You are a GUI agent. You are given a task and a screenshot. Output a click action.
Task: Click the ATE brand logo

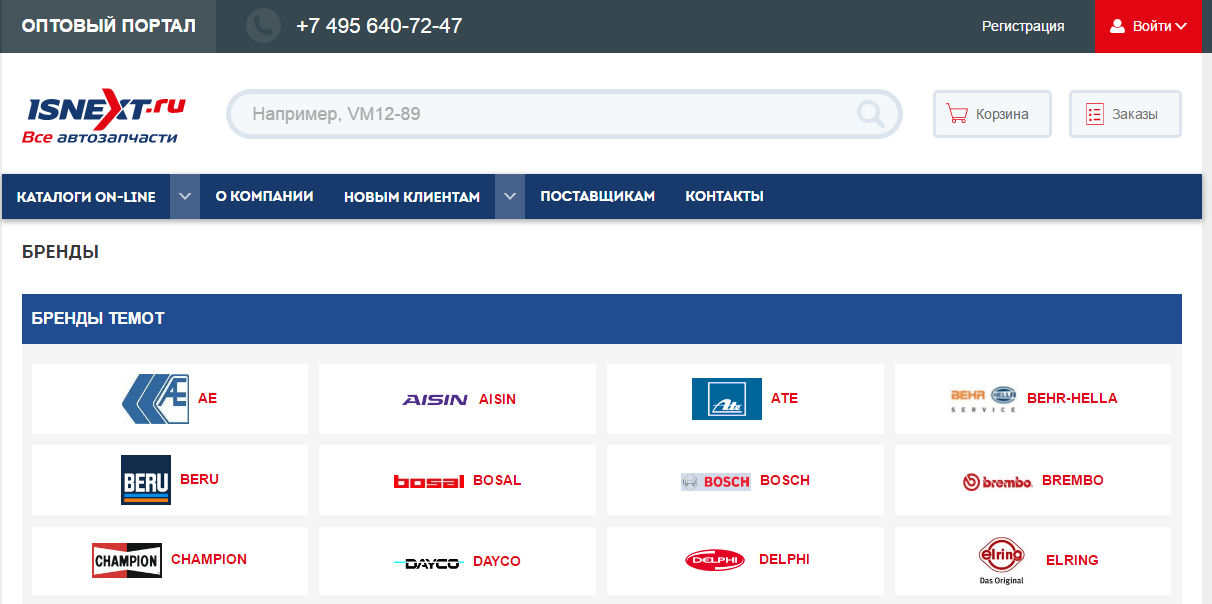coord(727,399)
